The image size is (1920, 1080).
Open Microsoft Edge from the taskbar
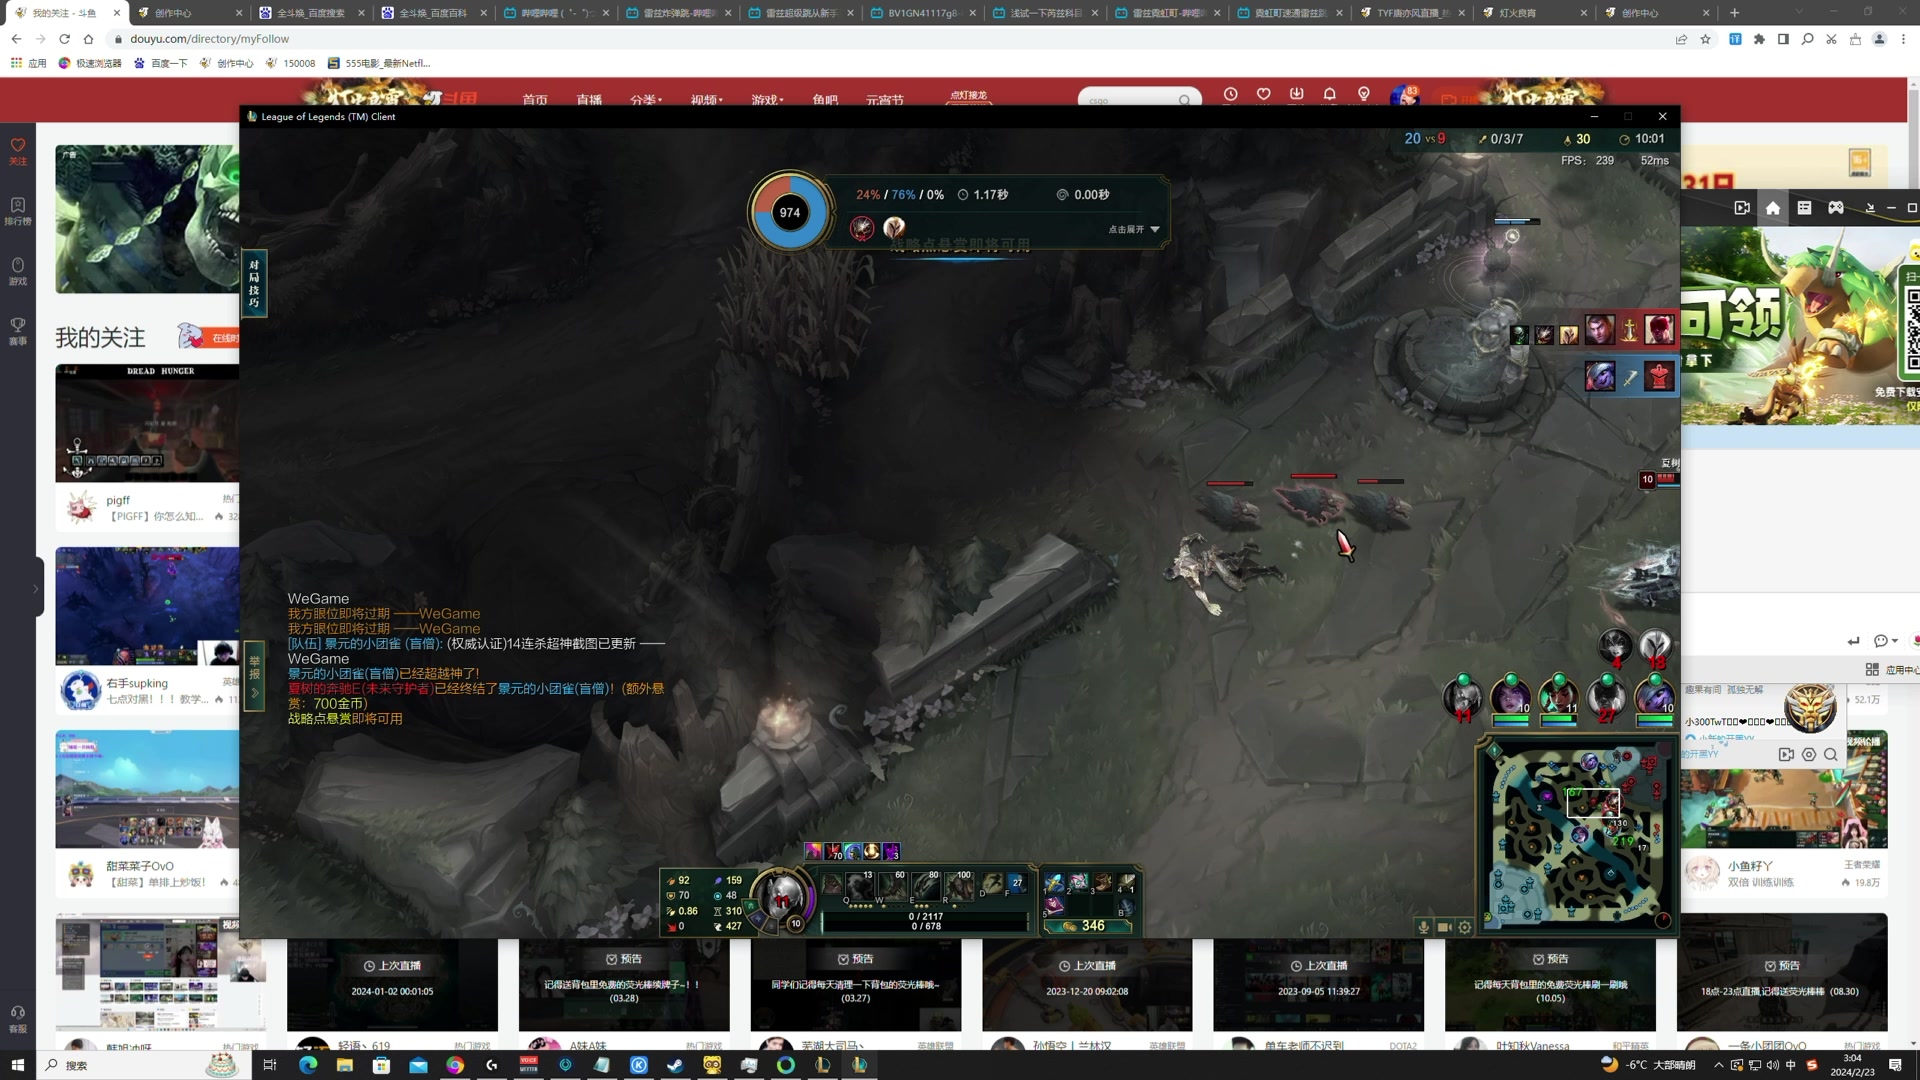pyautogui.click(x=307, y=1065)
